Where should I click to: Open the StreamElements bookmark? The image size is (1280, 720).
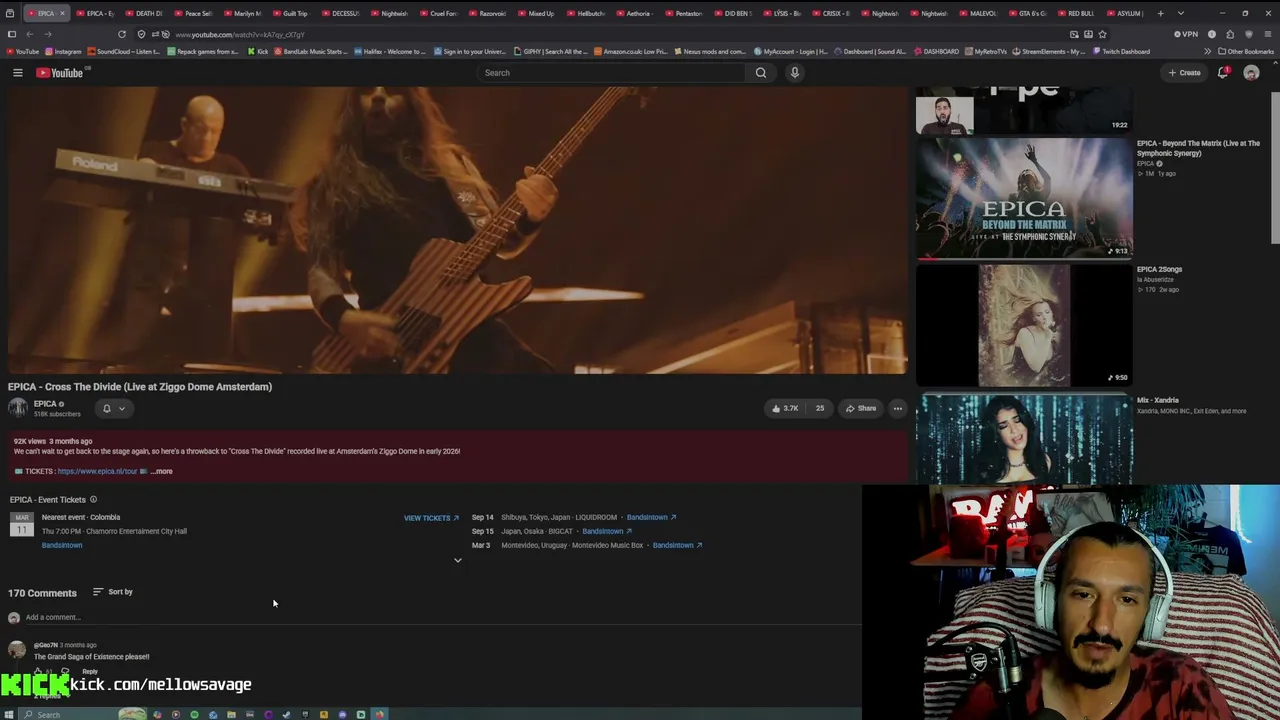coord(1050,51)
